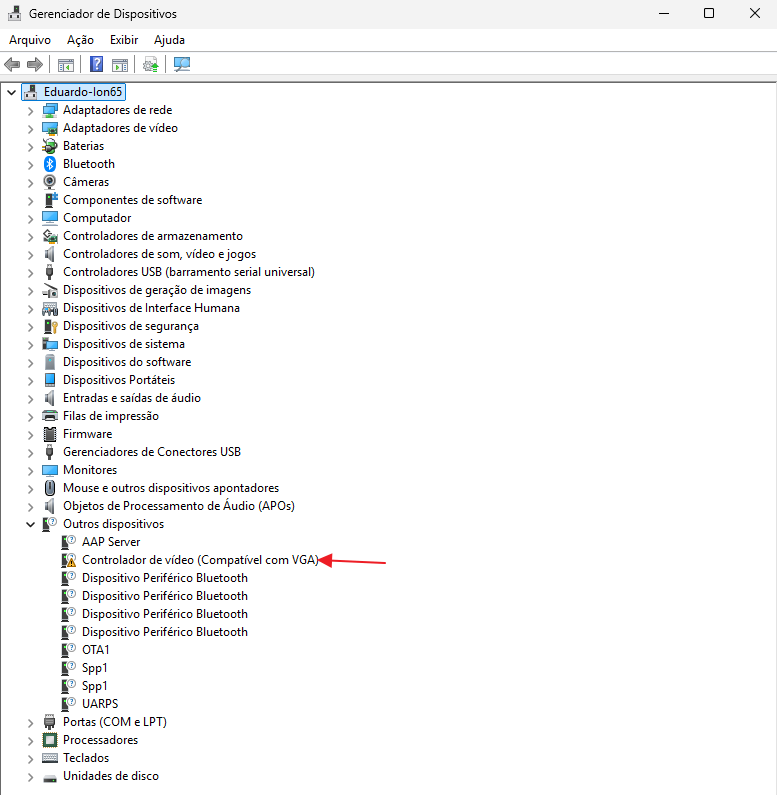Expand Adaptadores de rede category
777x795 pixels.
pyautogui.click(x=30, y=111)
